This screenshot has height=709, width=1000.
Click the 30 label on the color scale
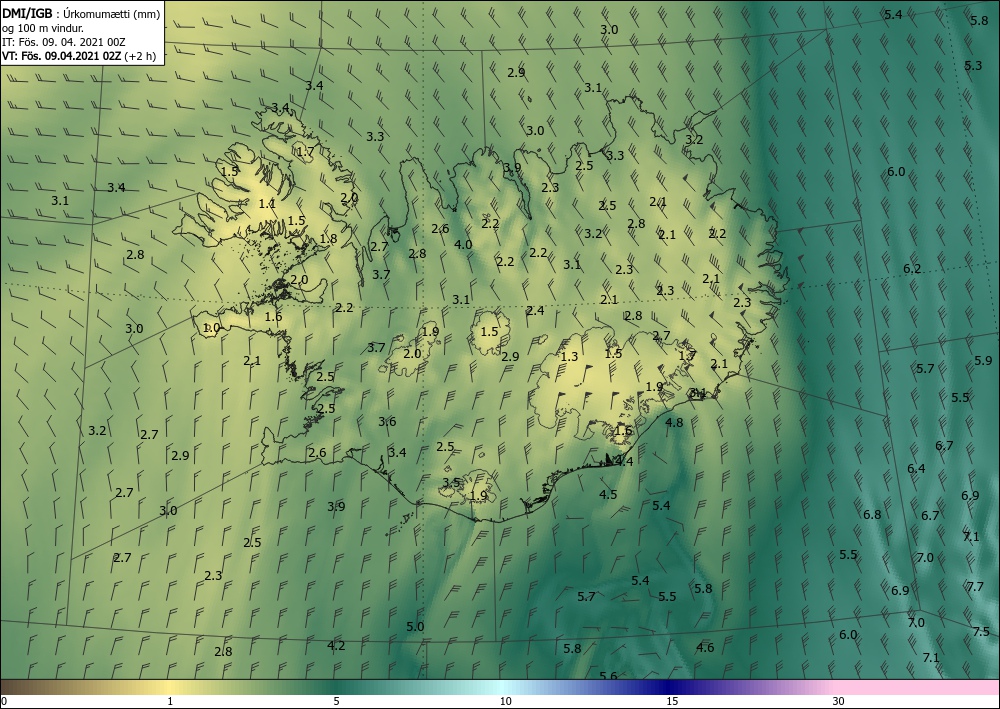[839, 701]
